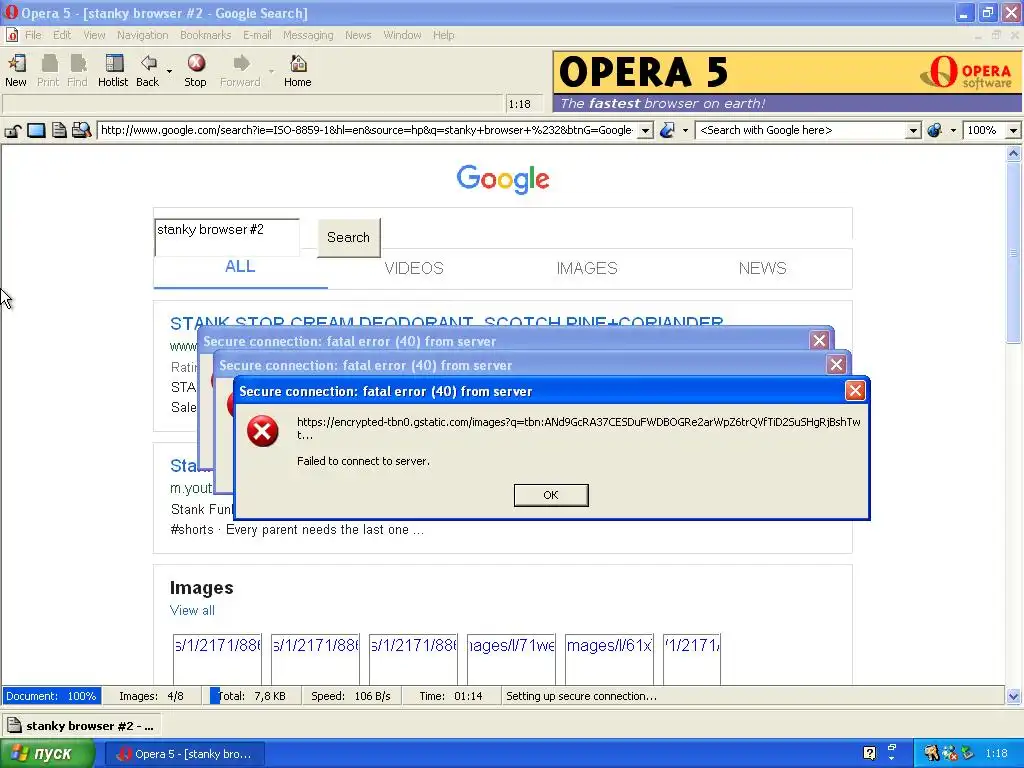This screenshot has width=1024, height=768.
Task: Open the Bookmarks menu
Action: (x=206, y=35)
